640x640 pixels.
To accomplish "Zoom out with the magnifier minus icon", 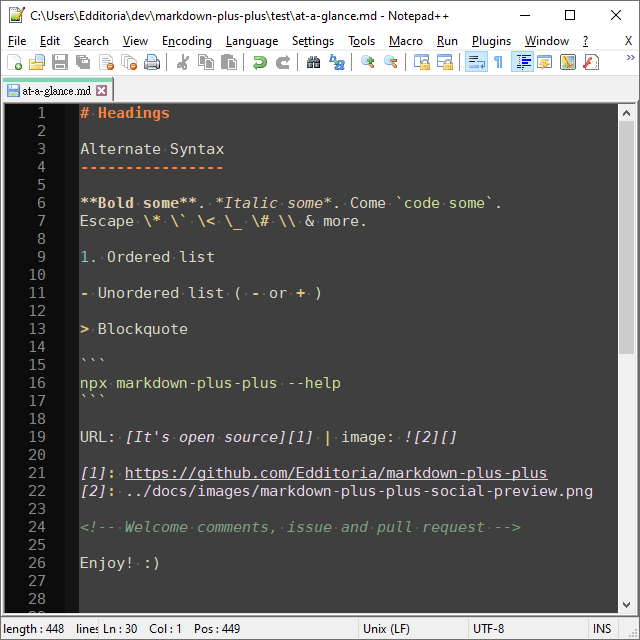I will (391, 62).
